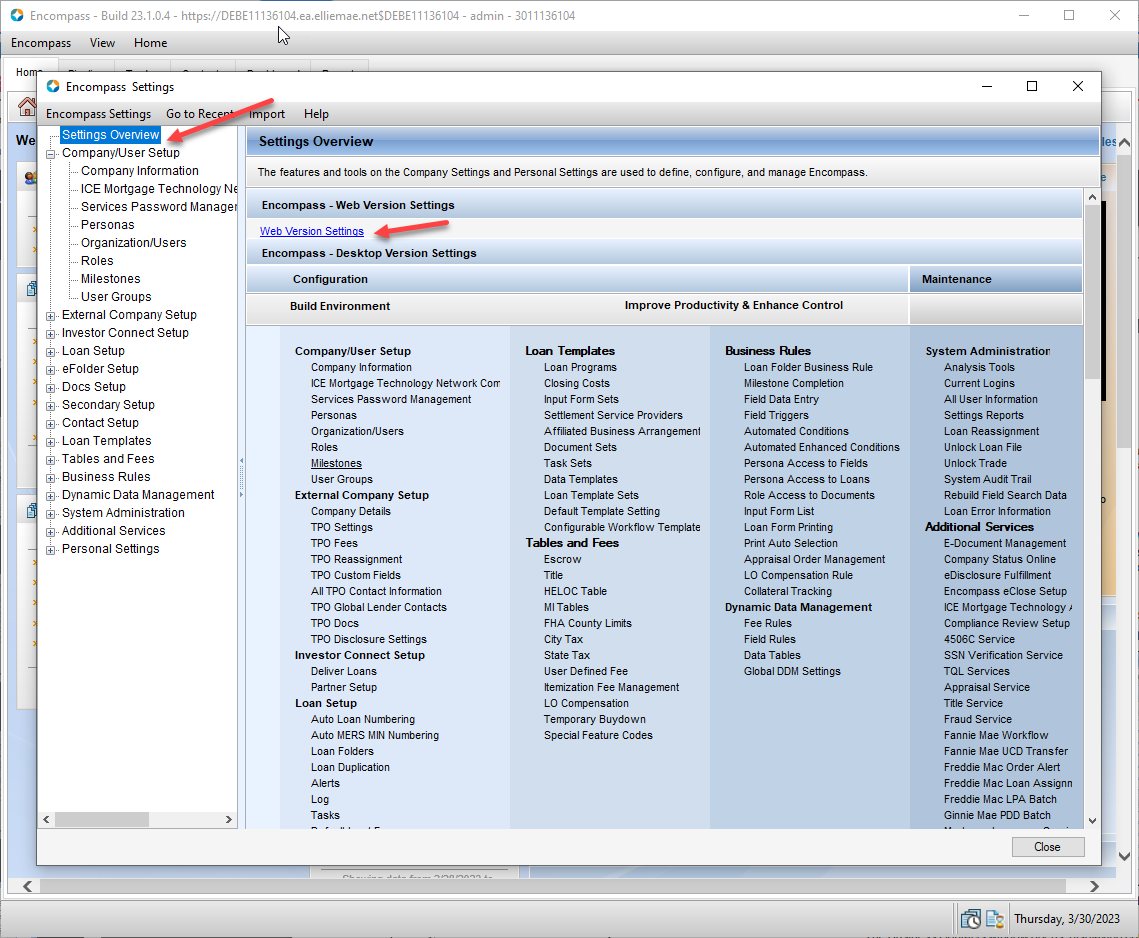This screenshot has width=1139, height=938.
Task: Select Services Password Management in the tree
Action: [158, 206]
